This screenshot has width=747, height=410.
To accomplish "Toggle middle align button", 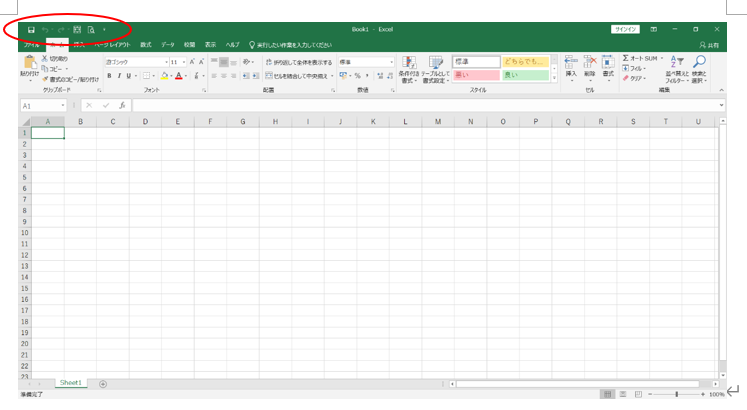I will coord(223,62).
